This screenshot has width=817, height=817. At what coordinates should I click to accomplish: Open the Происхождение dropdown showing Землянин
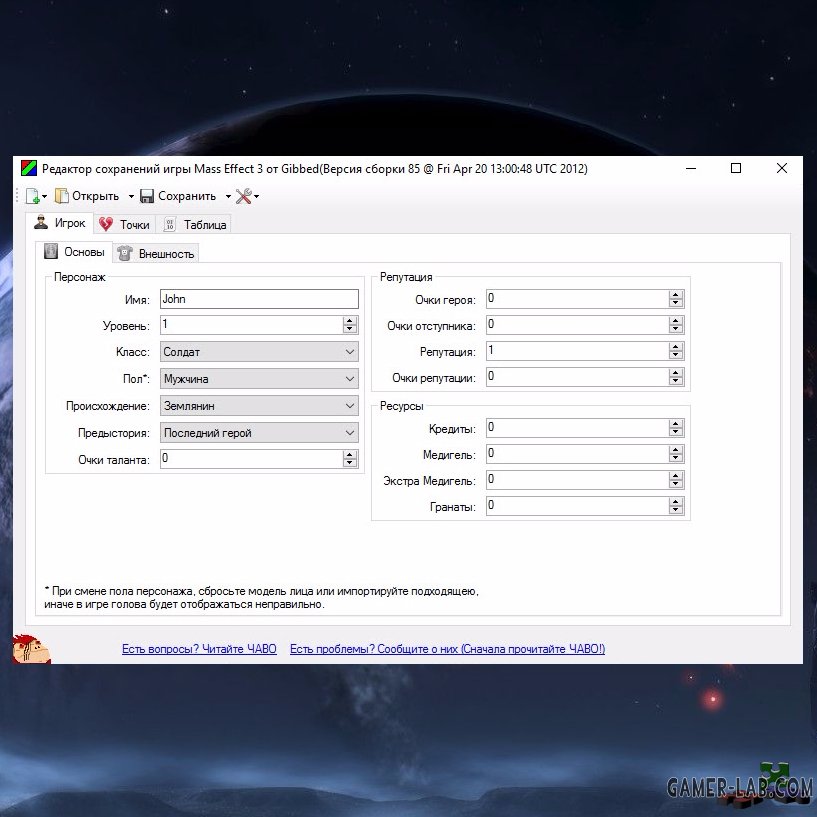point(259,405)
